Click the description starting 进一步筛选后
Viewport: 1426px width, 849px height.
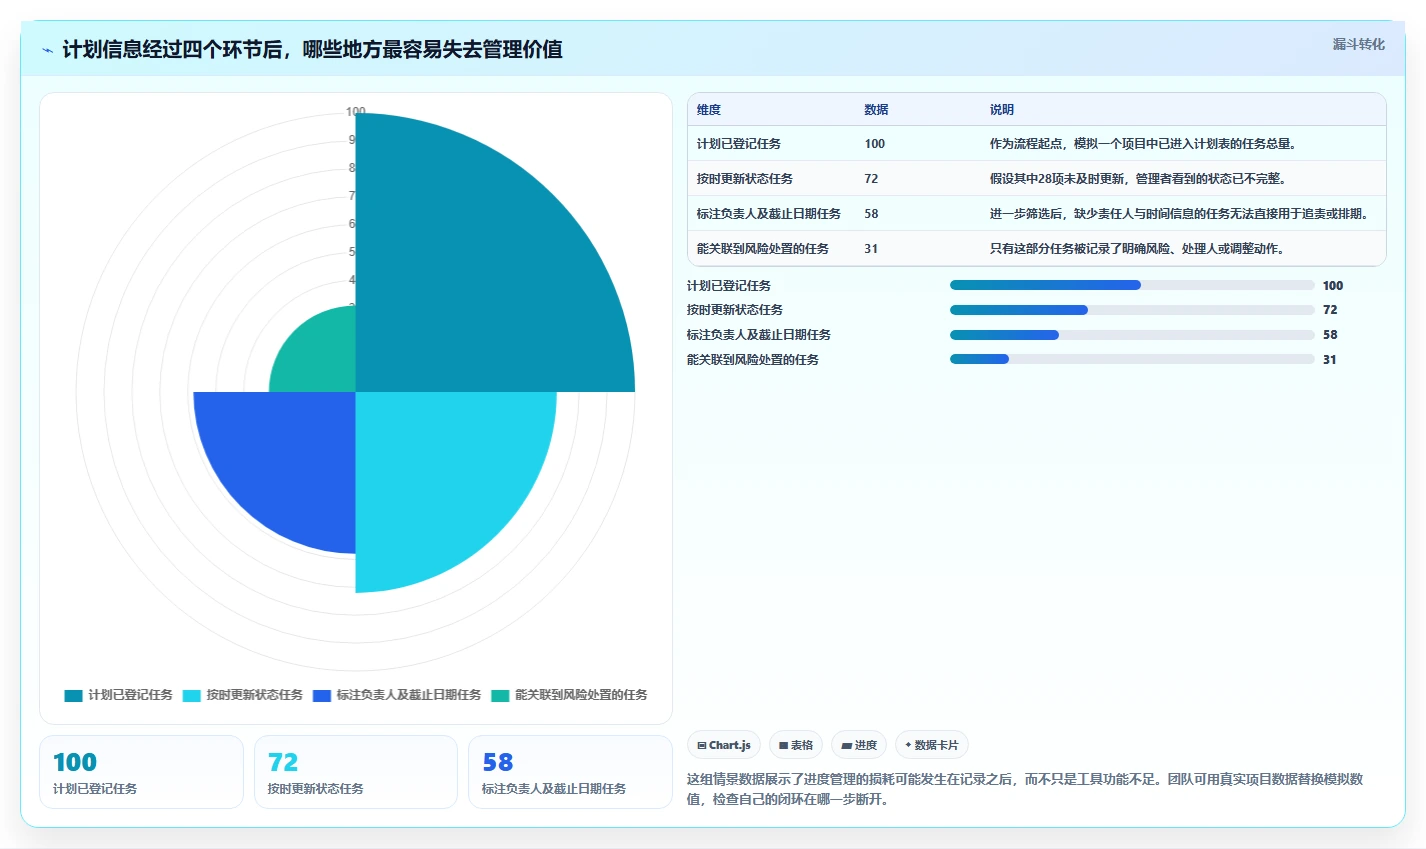[x=1182, y=214]
